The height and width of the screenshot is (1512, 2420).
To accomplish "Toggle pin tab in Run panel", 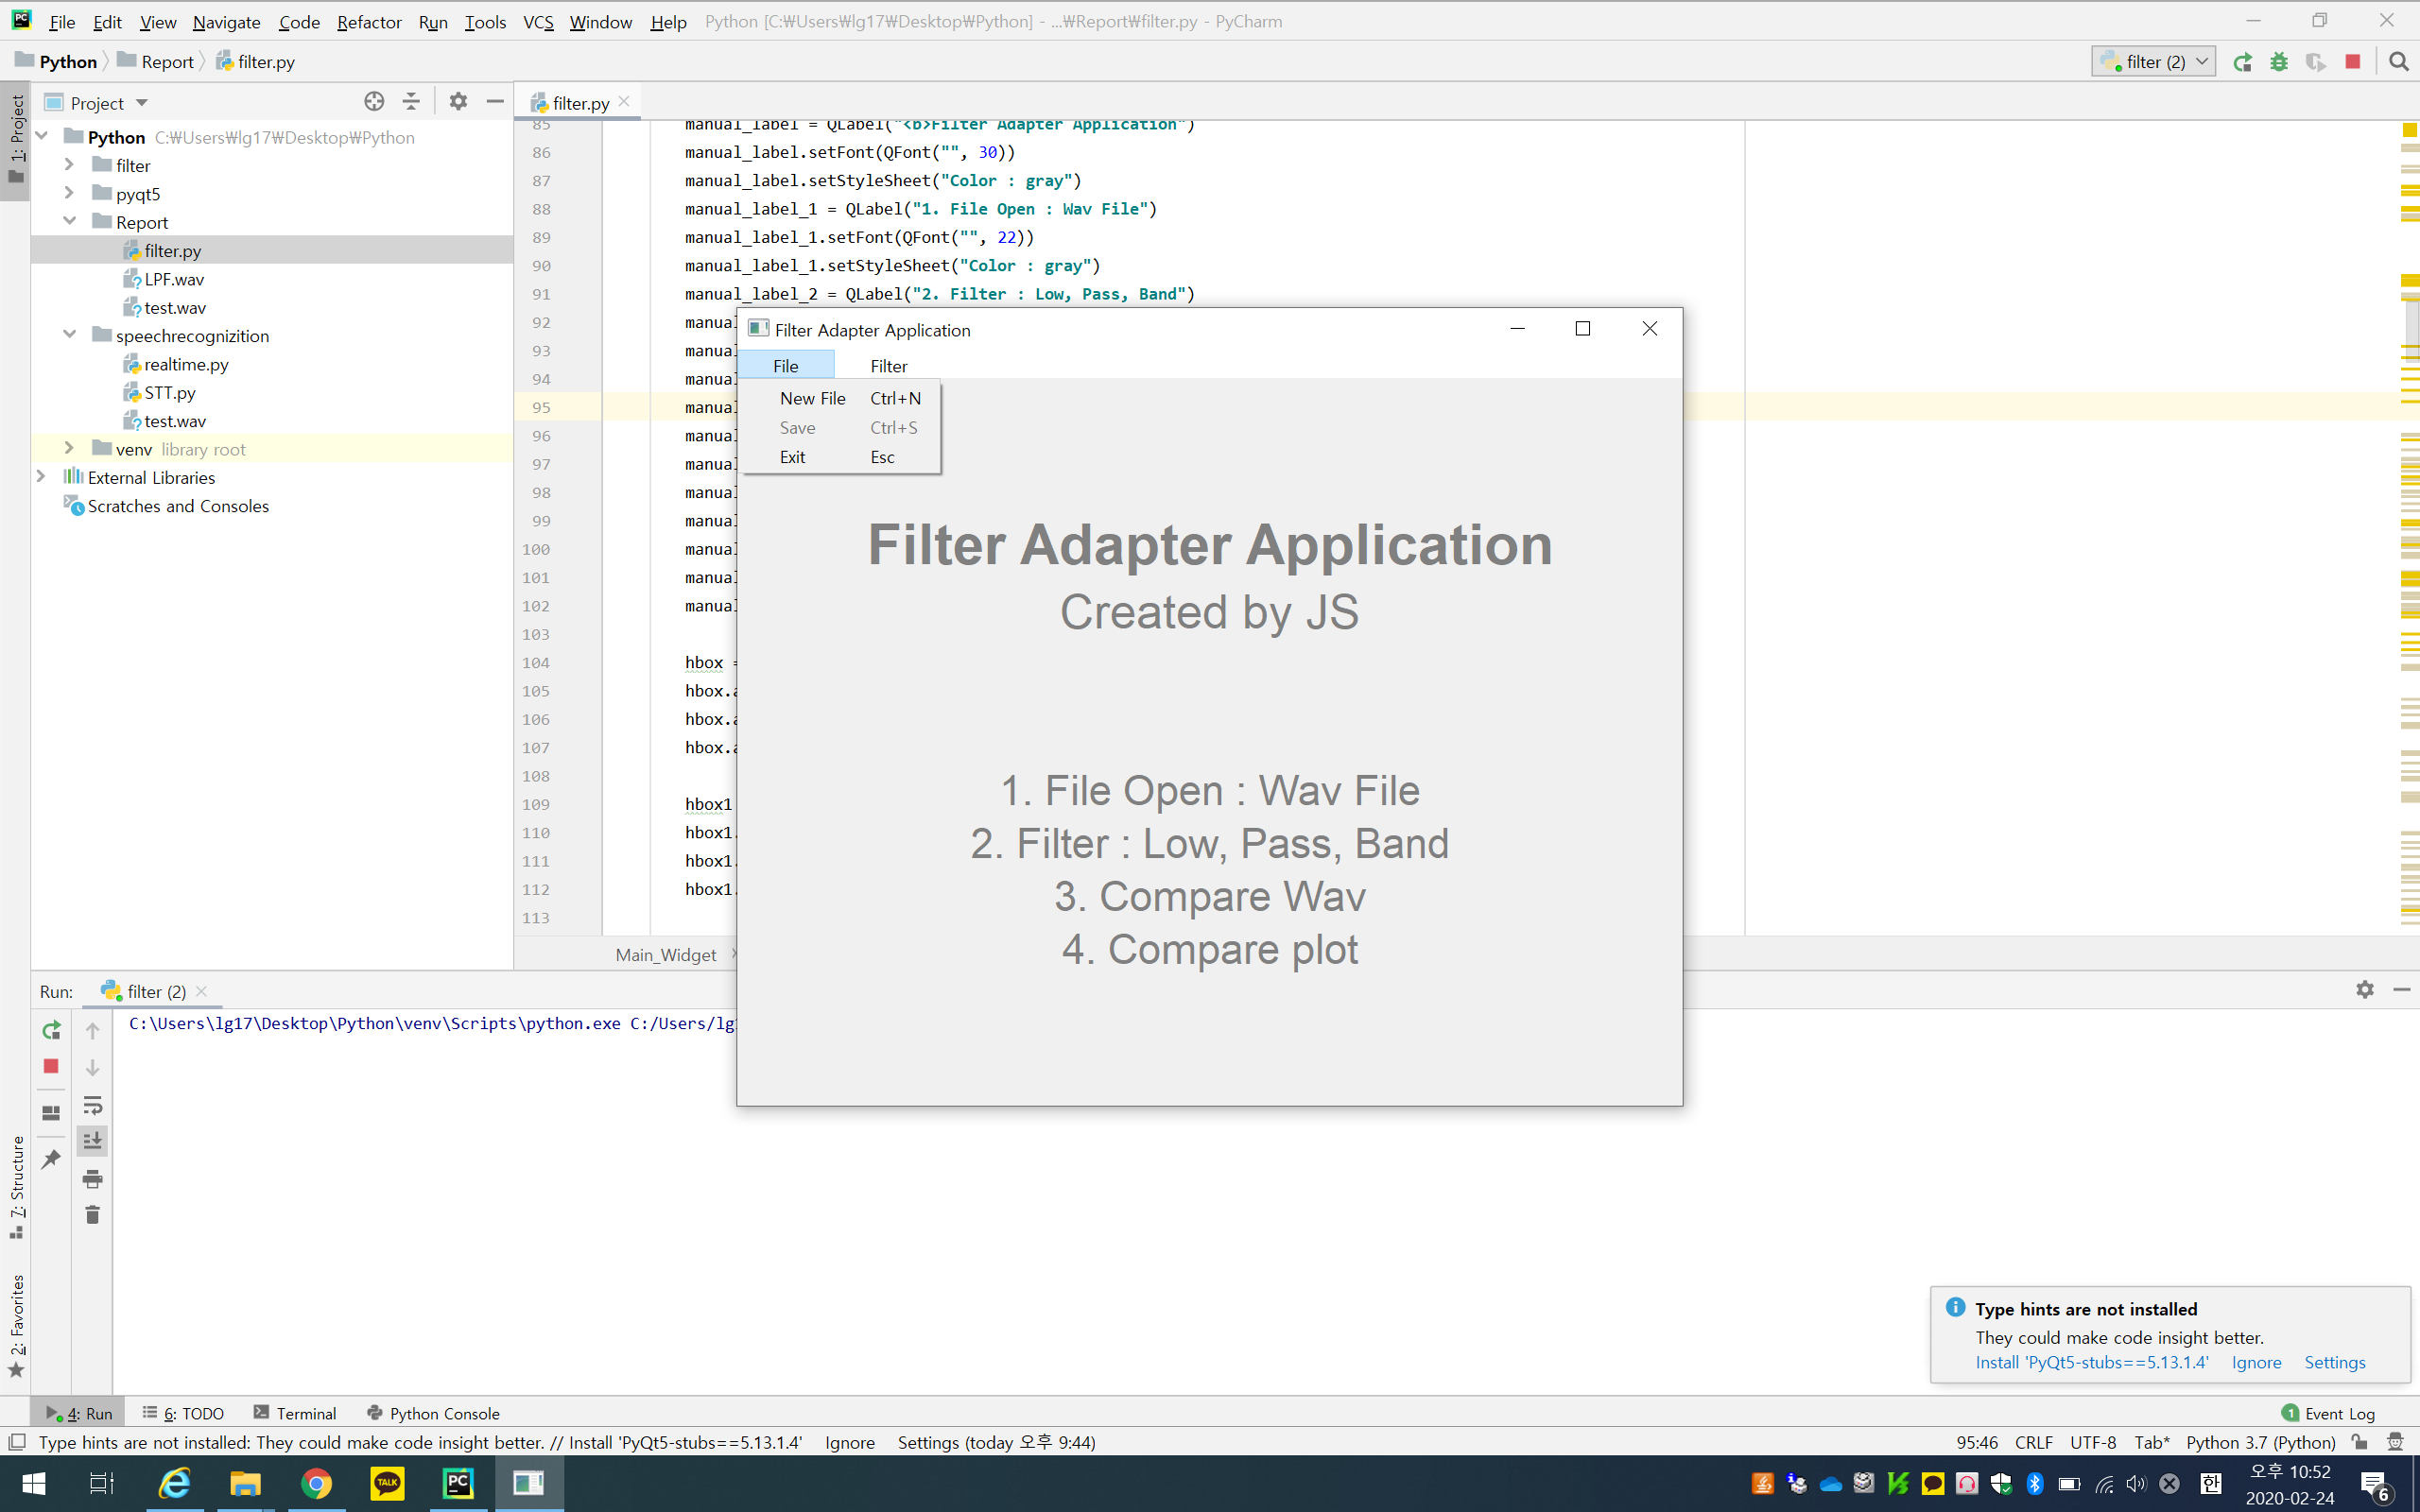I will [51, 1159].
